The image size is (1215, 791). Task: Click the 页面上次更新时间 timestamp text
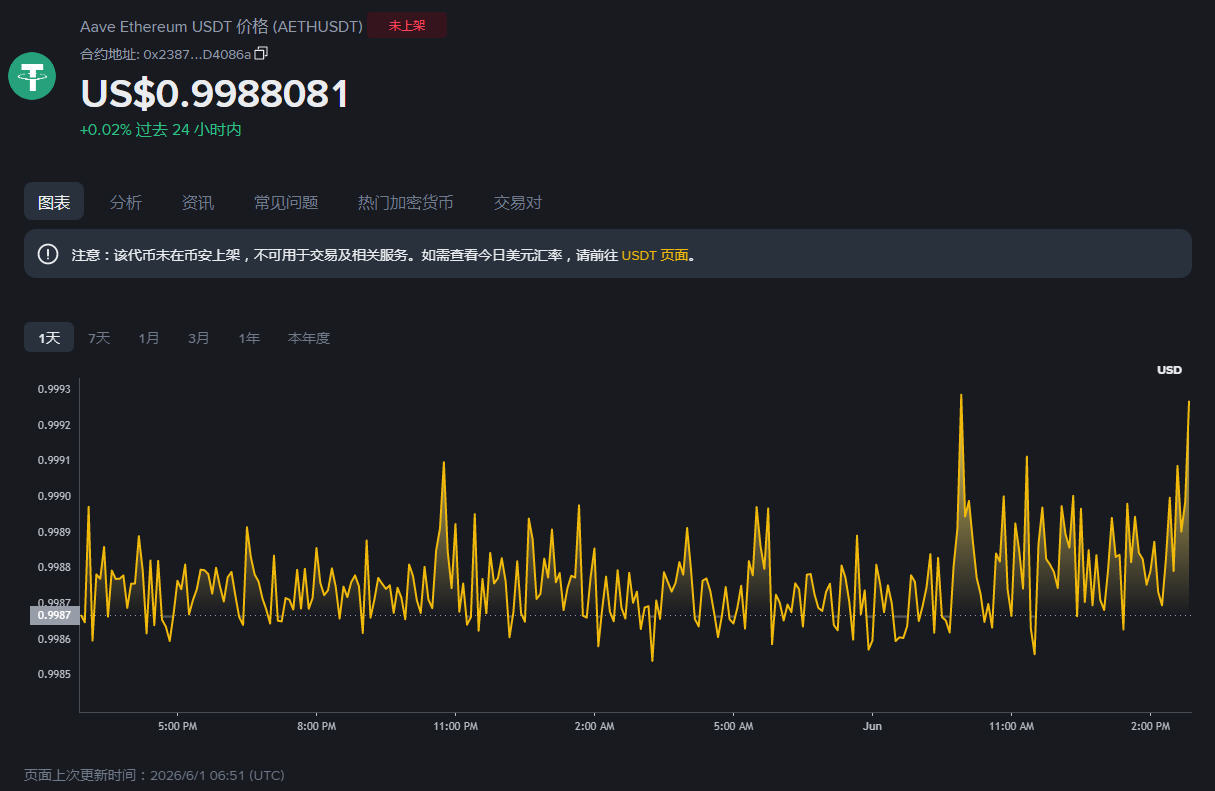click(155, 775)
